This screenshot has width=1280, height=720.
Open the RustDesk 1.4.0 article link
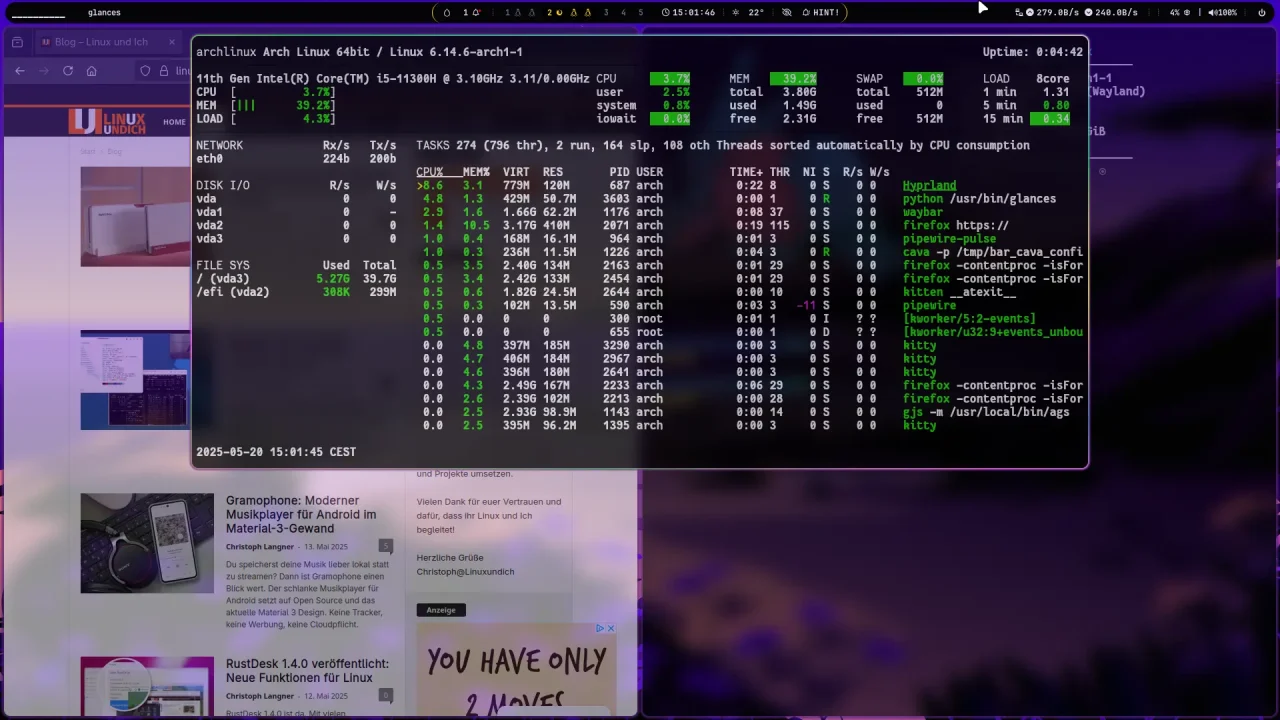(307, 670)
